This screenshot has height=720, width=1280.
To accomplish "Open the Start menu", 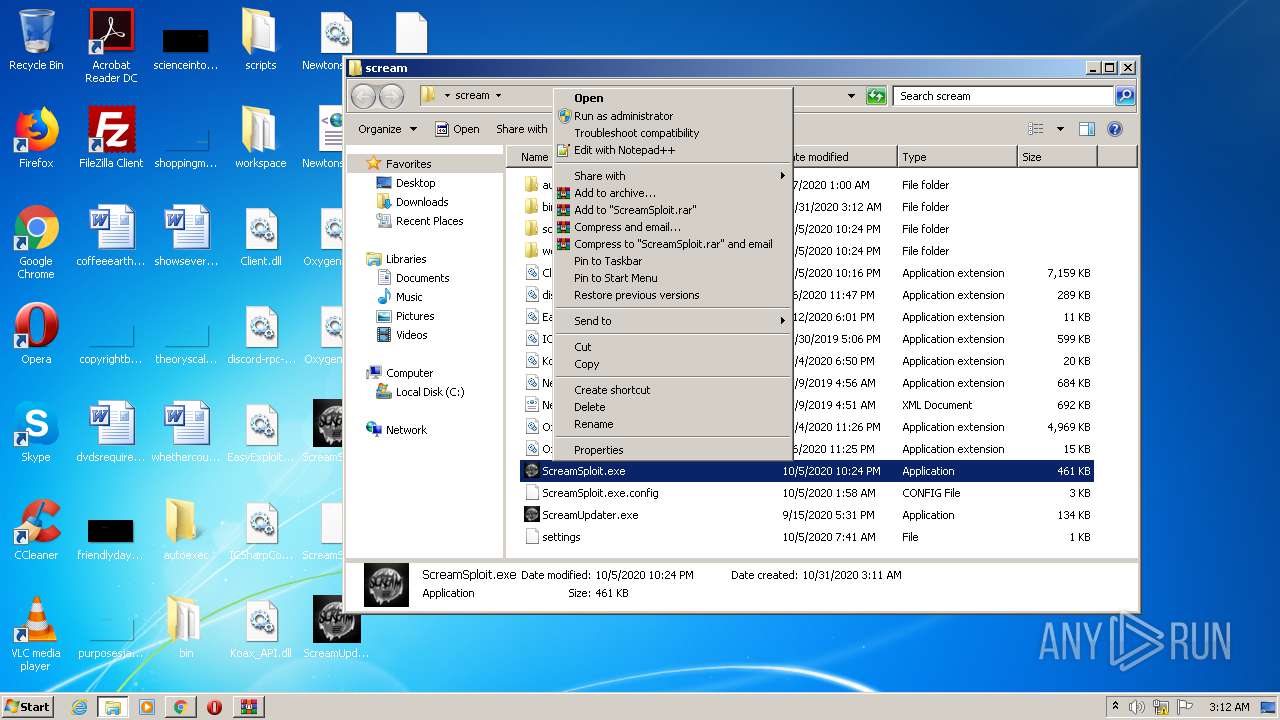I will pos(27,707).
